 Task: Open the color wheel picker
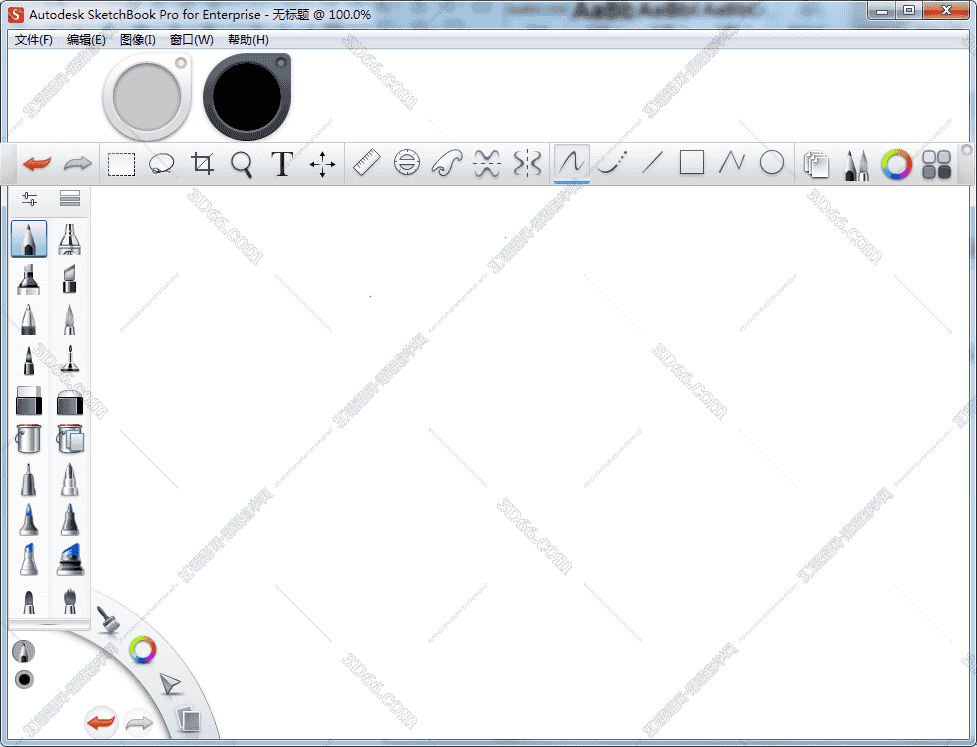[x=896, y=162]
